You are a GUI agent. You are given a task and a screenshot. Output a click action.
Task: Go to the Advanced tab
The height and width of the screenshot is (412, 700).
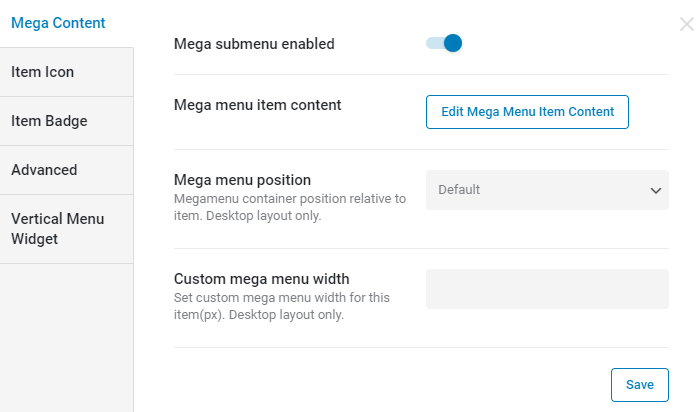pyautogui.click(x=67, y=170)
